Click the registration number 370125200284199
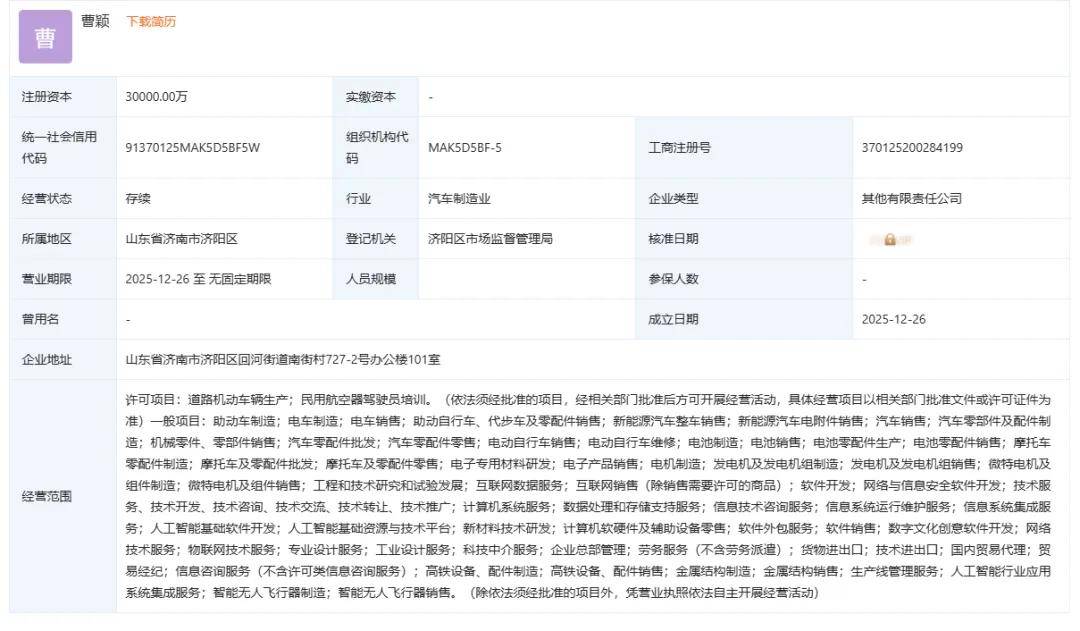 911,148
